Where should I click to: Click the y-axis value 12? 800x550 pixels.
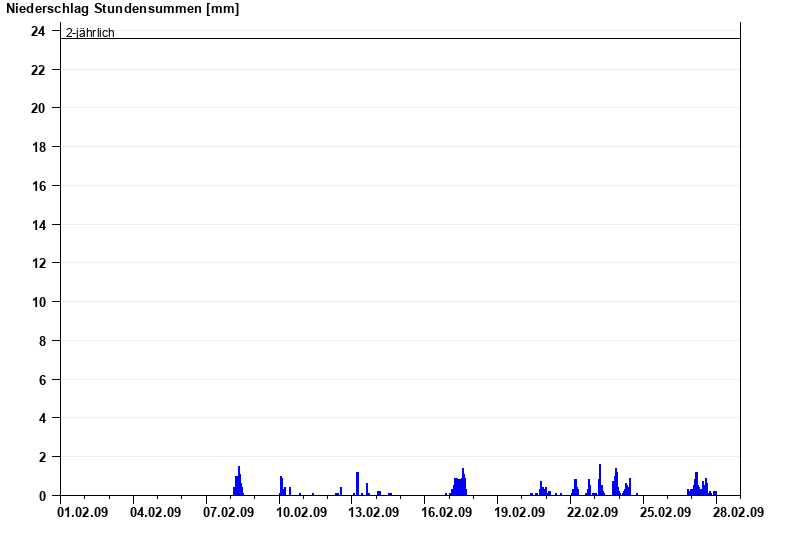[38, 263]
